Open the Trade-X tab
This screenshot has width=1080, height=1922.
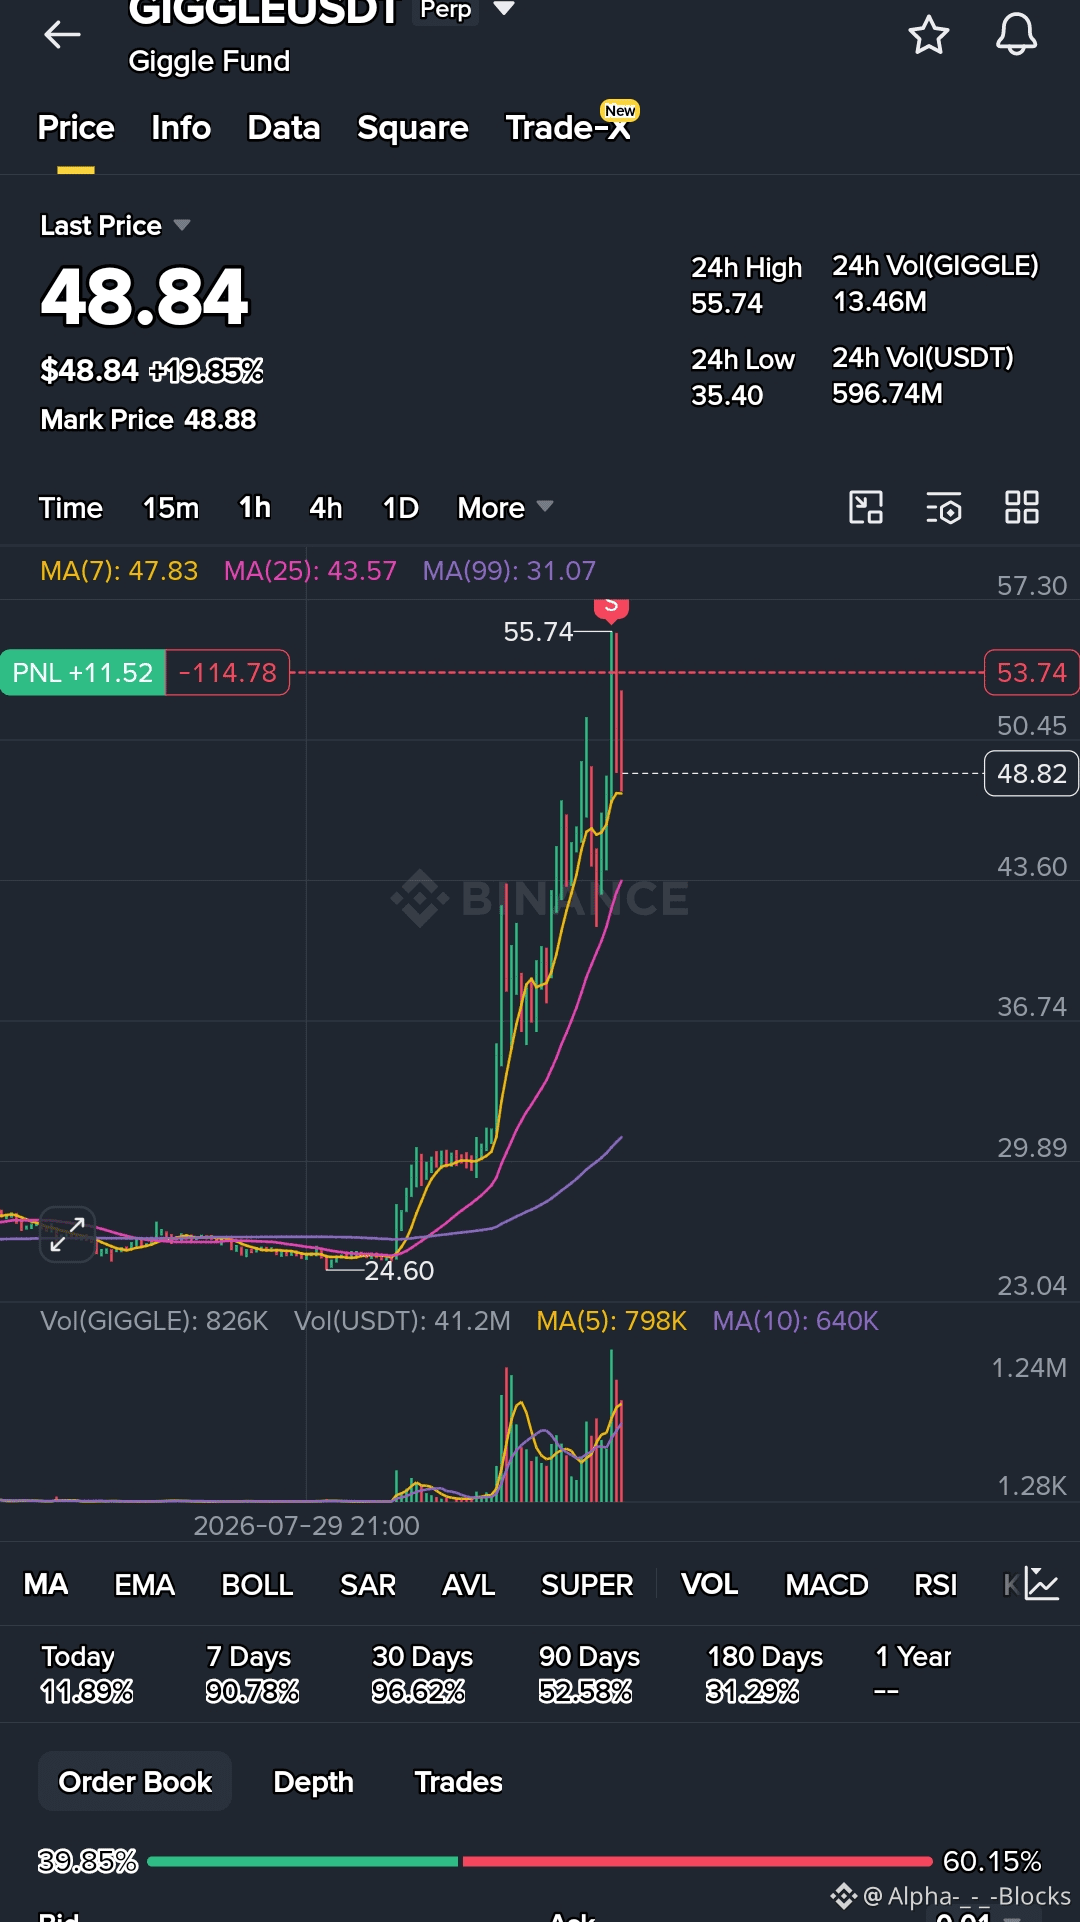569,126
